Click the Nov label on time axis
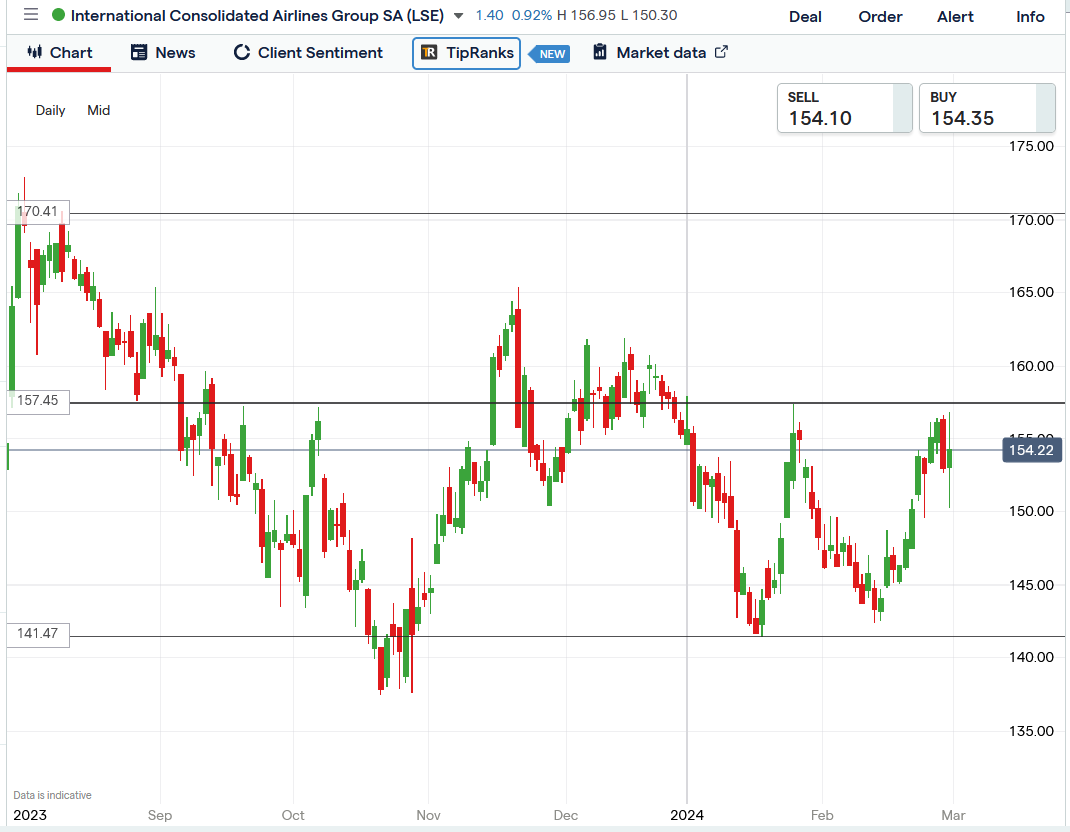 pos(429,815)
